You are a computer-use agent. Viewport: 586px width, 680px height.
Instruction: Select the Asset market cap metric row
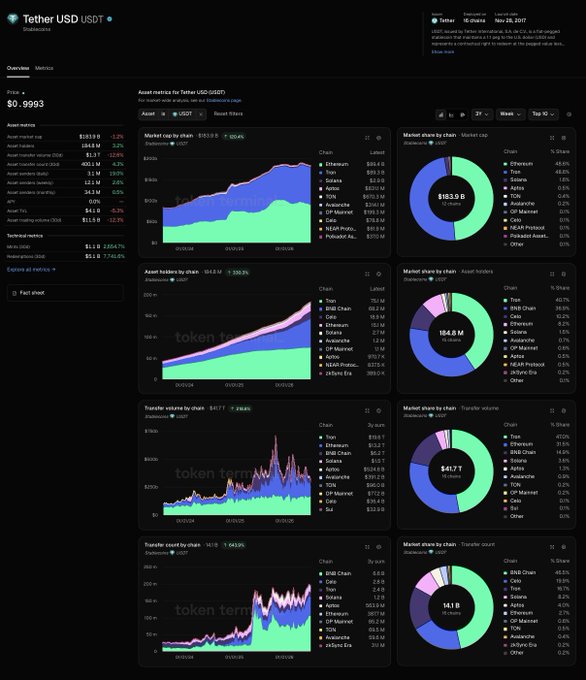click(65, 137)
